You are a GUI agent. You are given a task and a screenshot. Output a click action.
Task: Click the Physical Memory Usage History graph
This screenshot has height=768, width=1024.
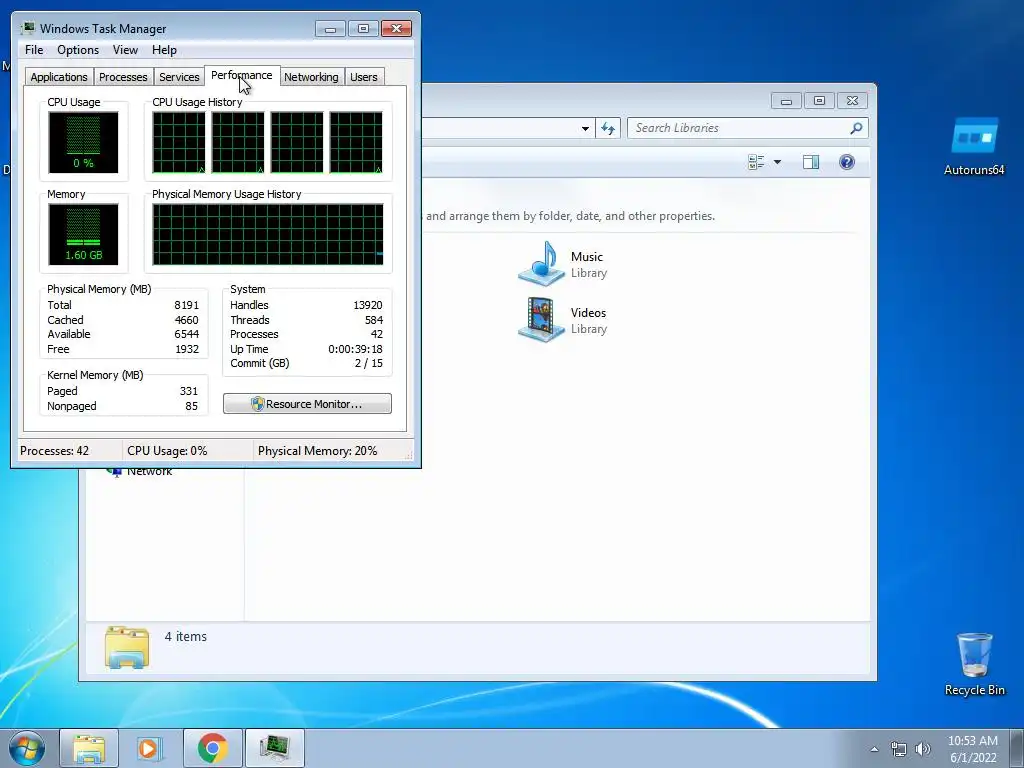click(268, 234)
